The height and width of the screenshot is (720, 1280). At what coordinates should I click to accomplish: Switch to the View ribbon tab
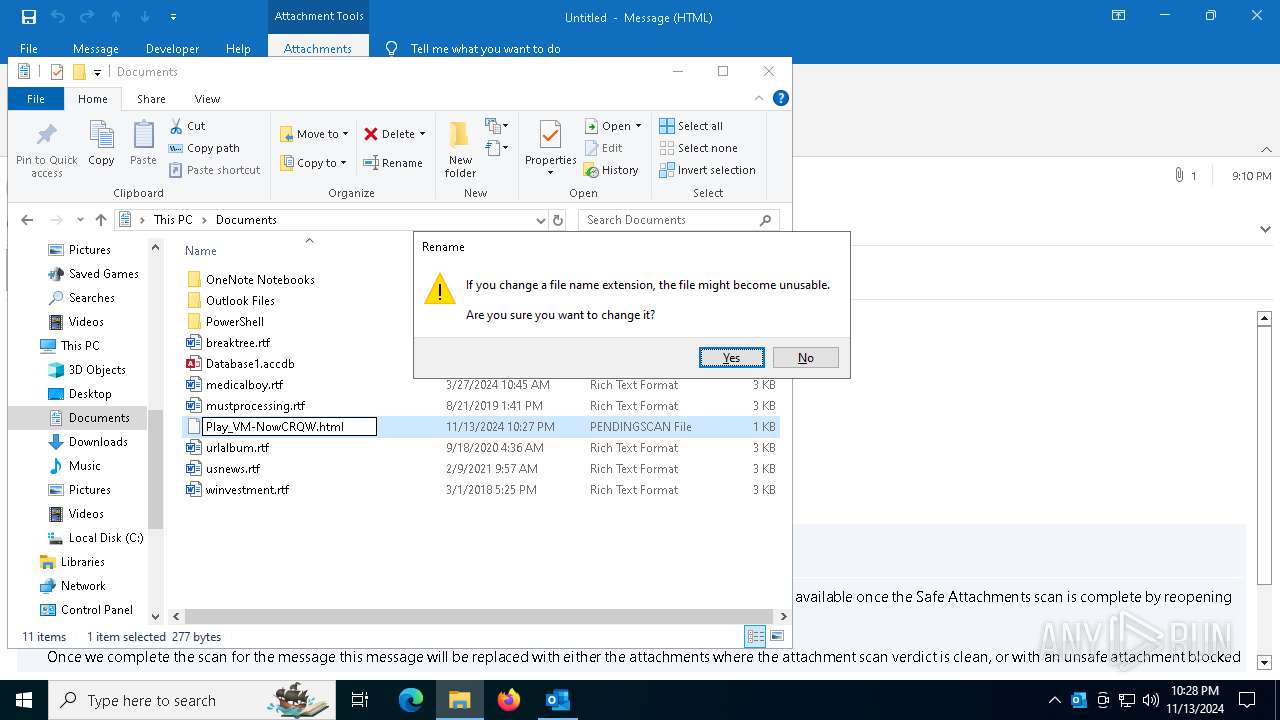tap(207, 99)
